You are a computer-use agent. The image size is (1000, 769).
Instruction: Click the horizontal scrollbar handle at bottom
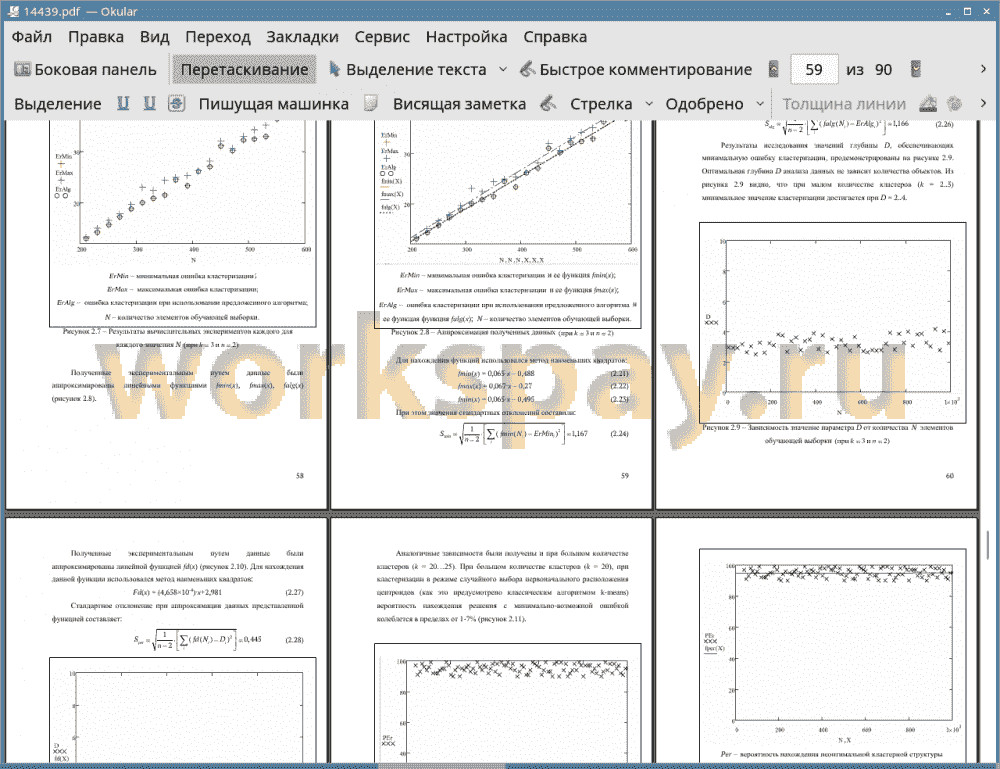point(441,766)
